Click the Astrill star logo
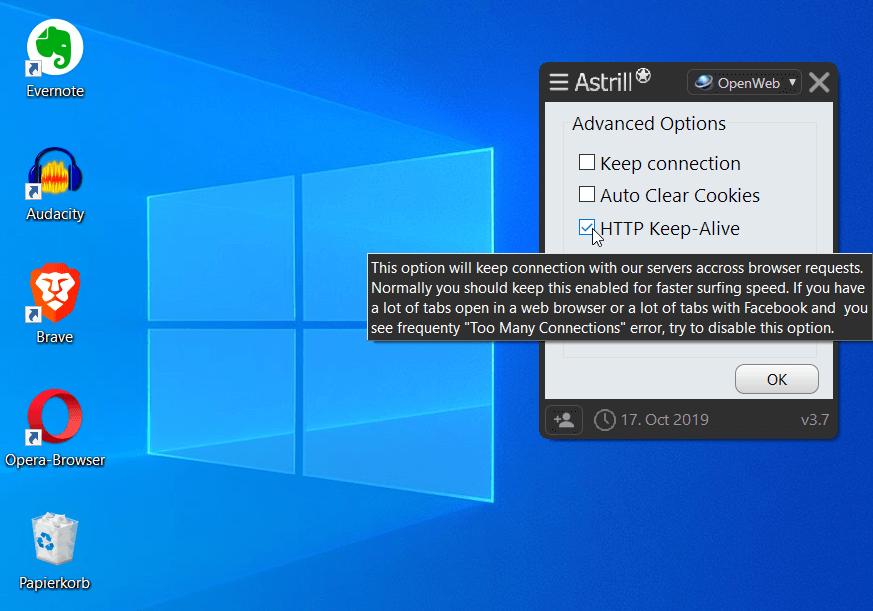This screenshot has height=611, width=873. point(643,75)
